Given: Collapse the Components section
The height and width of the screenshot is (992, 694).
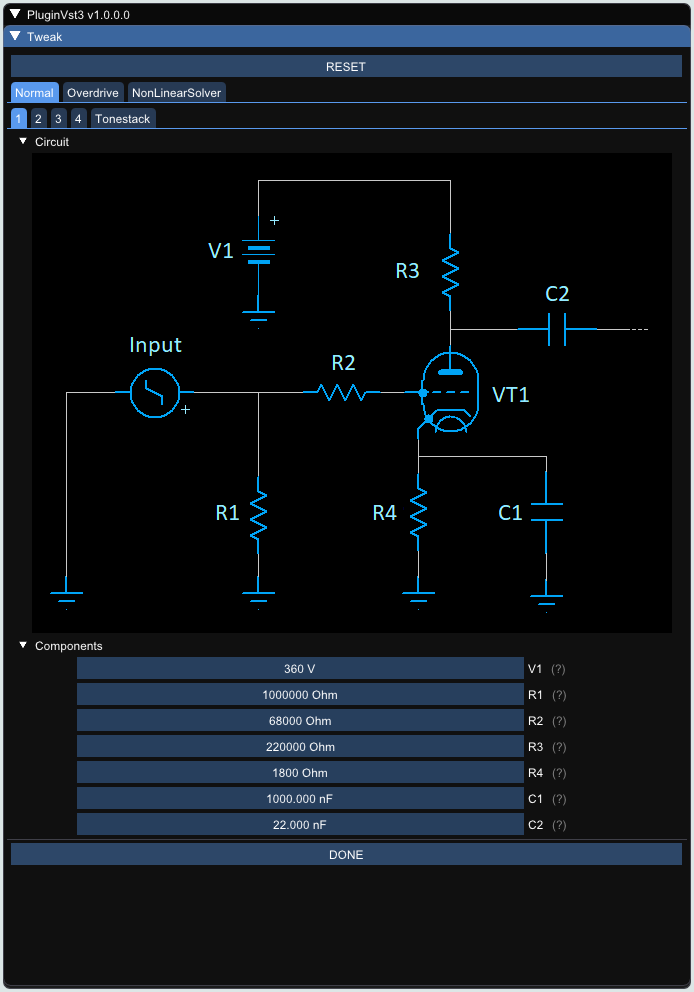Looking at the screenshot, I should pyautogui.click(x=23, y=645).
